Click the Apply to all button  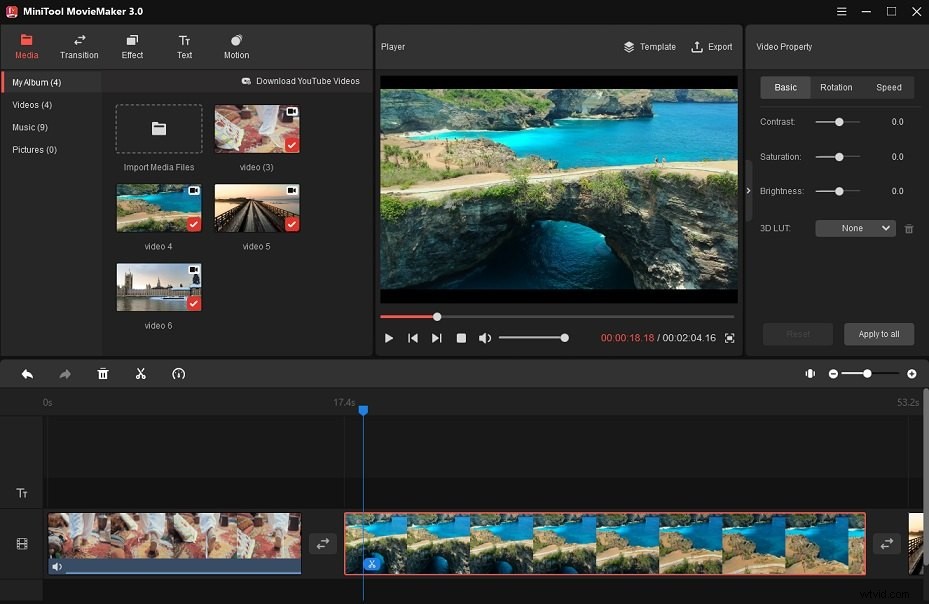pyautogui.click(x=879, y=334)
